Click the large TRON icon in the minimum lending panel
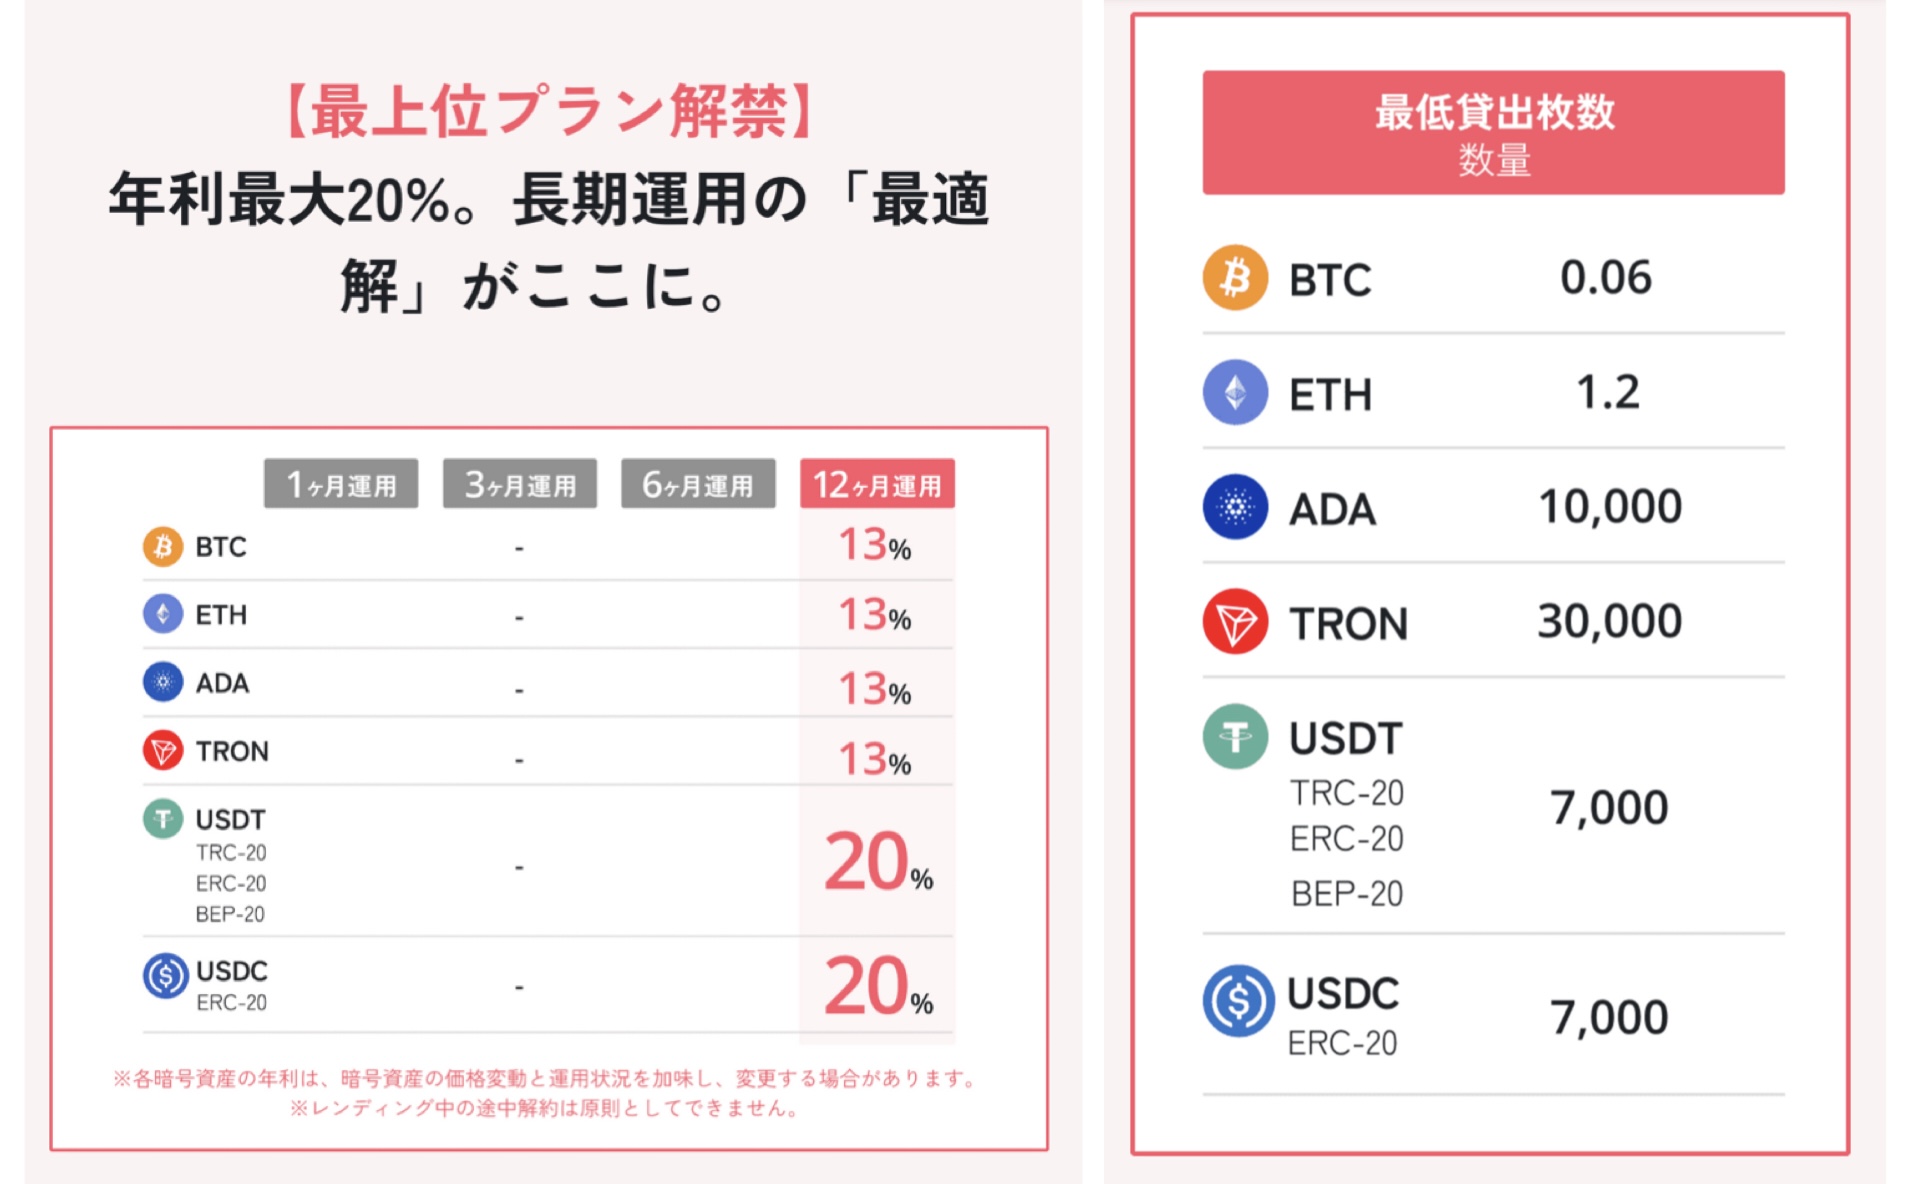The height and width of the screenshot is (1184, 1920). click(x=1235, y=621)
